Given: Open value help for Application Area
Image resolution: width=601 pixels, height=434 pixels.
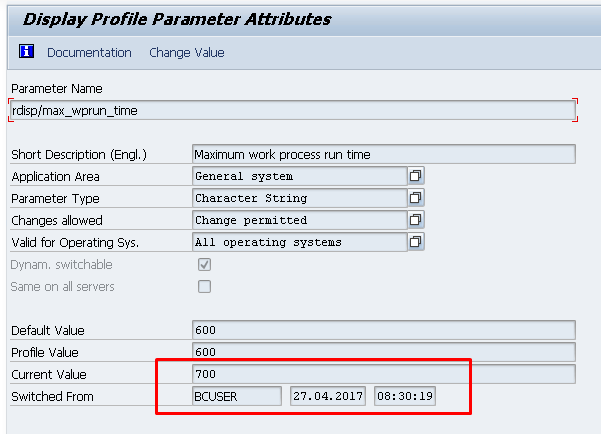Looking at the screenshot, I should tap(415, 176).
